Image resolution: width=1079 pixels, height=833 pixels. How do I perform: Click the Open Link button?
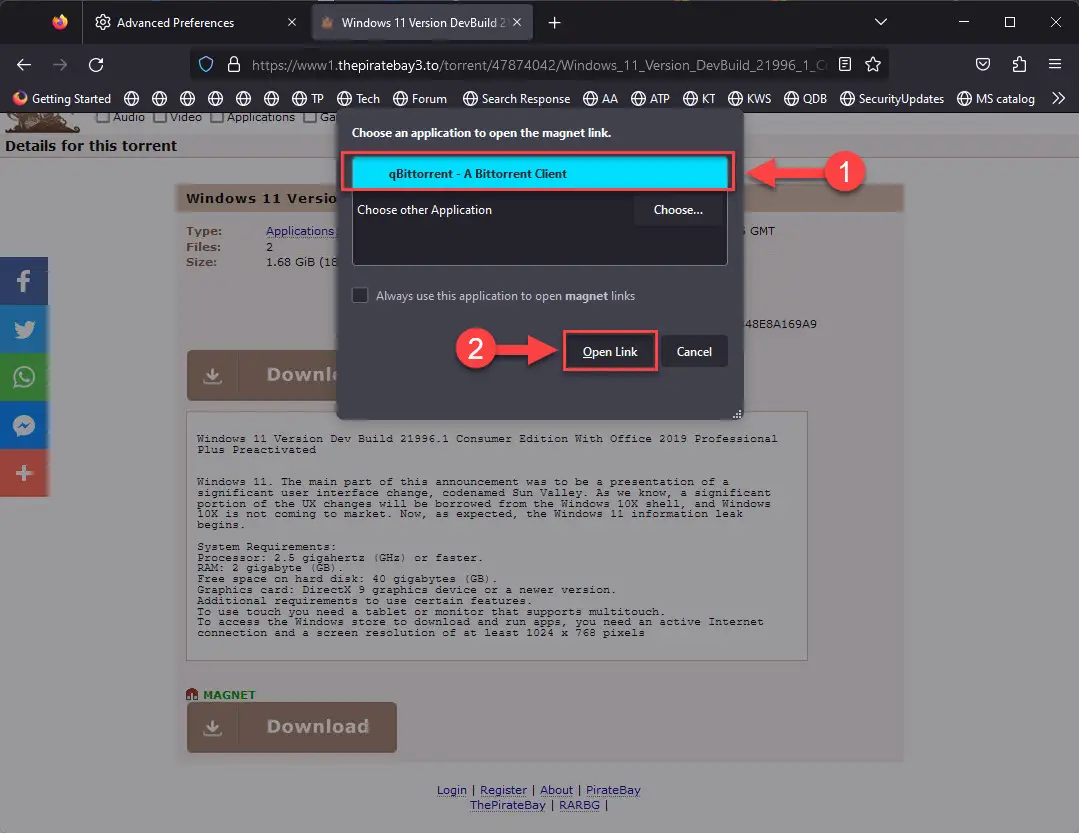(610, 351)
